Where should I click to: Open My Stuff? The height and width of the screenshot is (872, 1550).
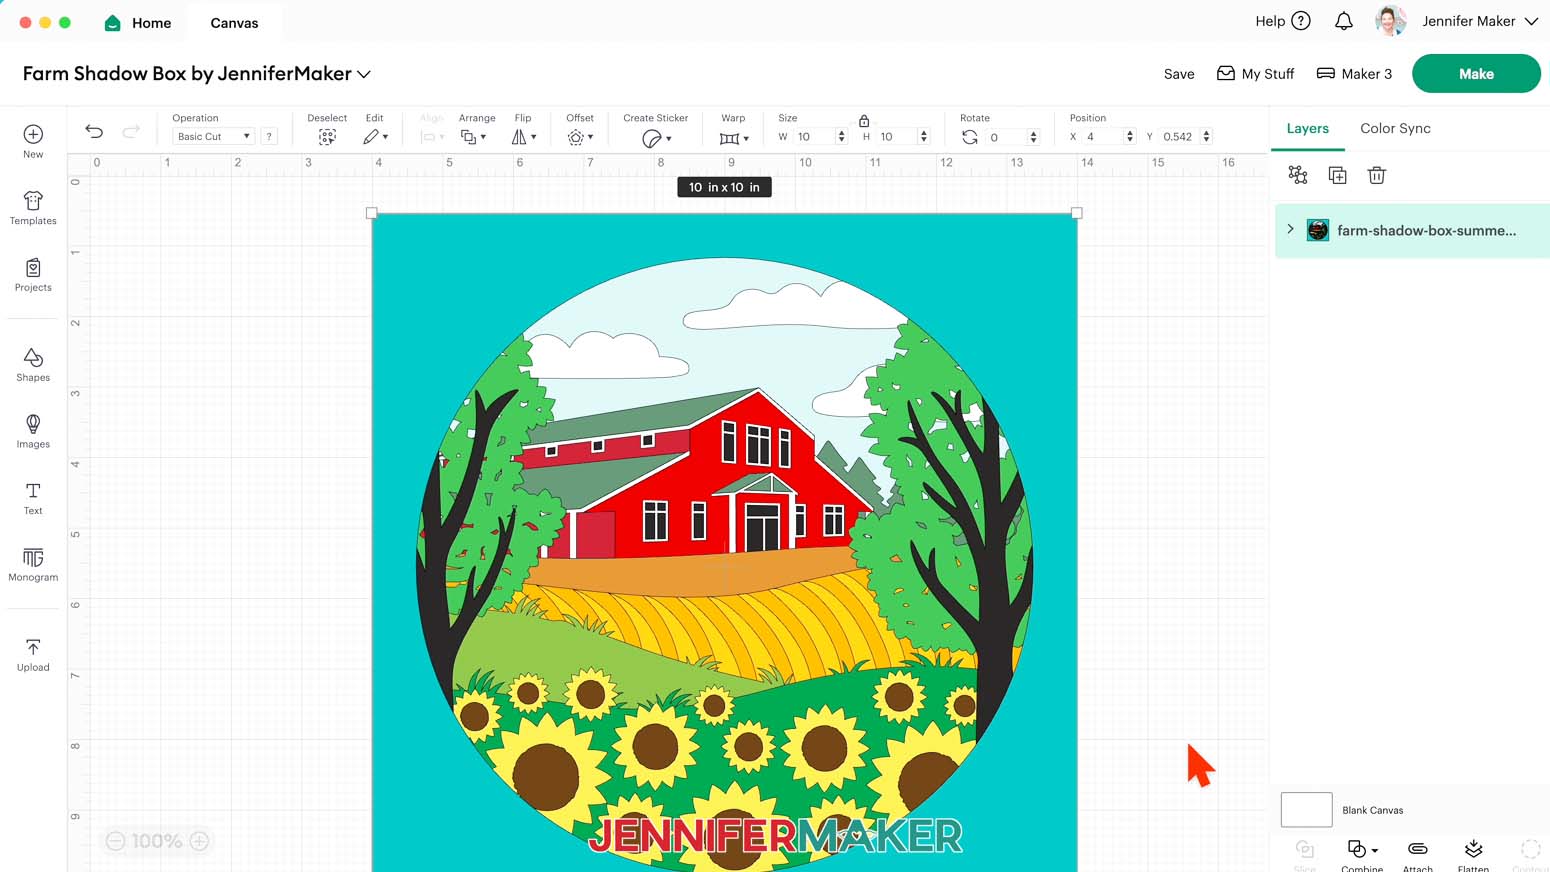click(x=1255, y=74)
